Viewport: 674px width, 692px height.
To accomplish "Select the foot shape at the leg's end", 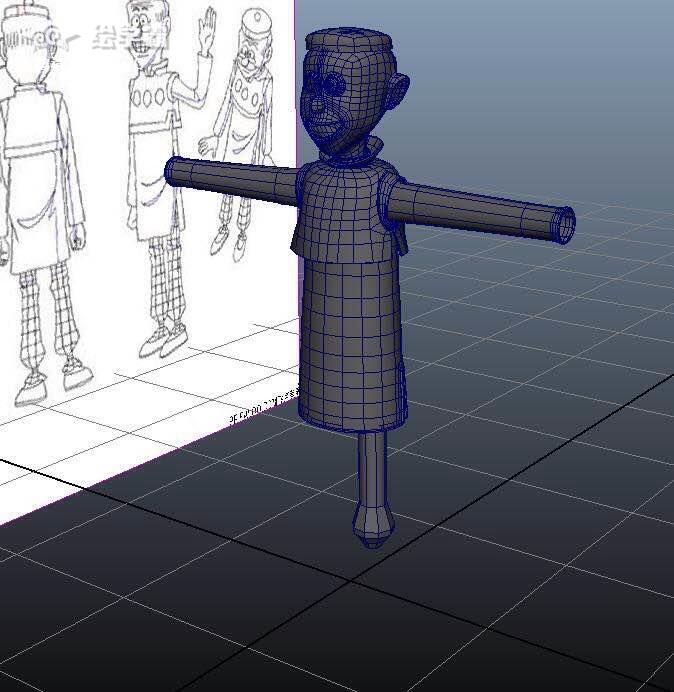I will coord(373,525).
